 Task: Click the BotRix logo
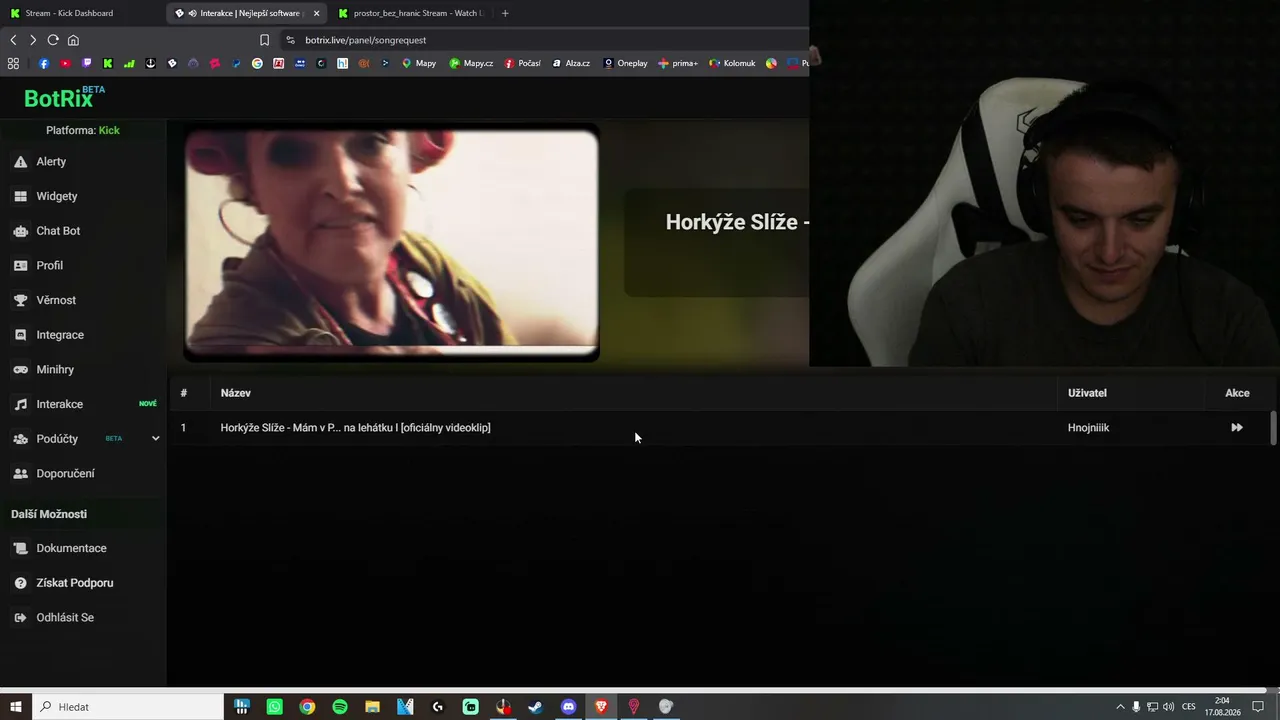click(63, 97)
